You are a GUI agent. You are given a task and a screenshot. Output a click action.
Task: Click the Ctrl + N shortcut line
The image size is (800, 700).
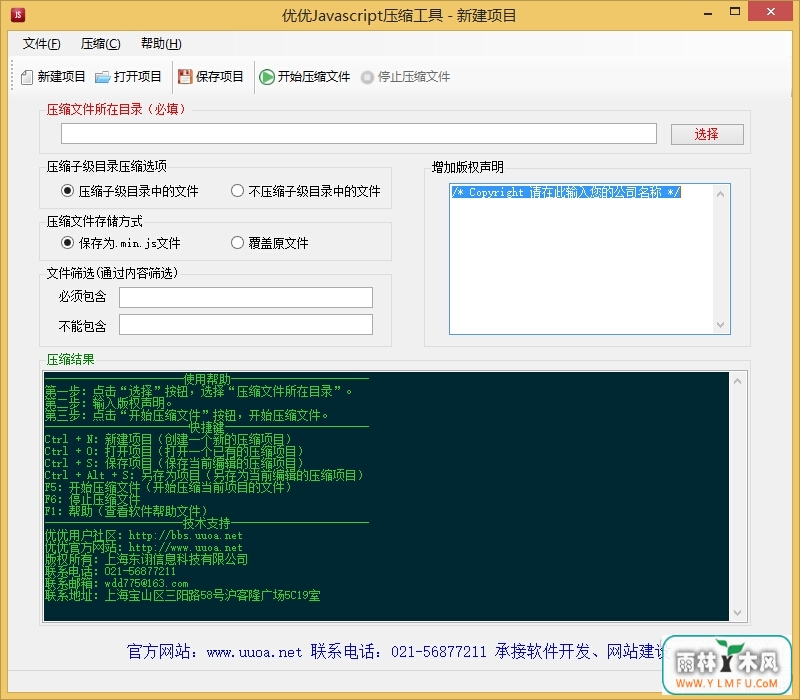pos(168,439)
